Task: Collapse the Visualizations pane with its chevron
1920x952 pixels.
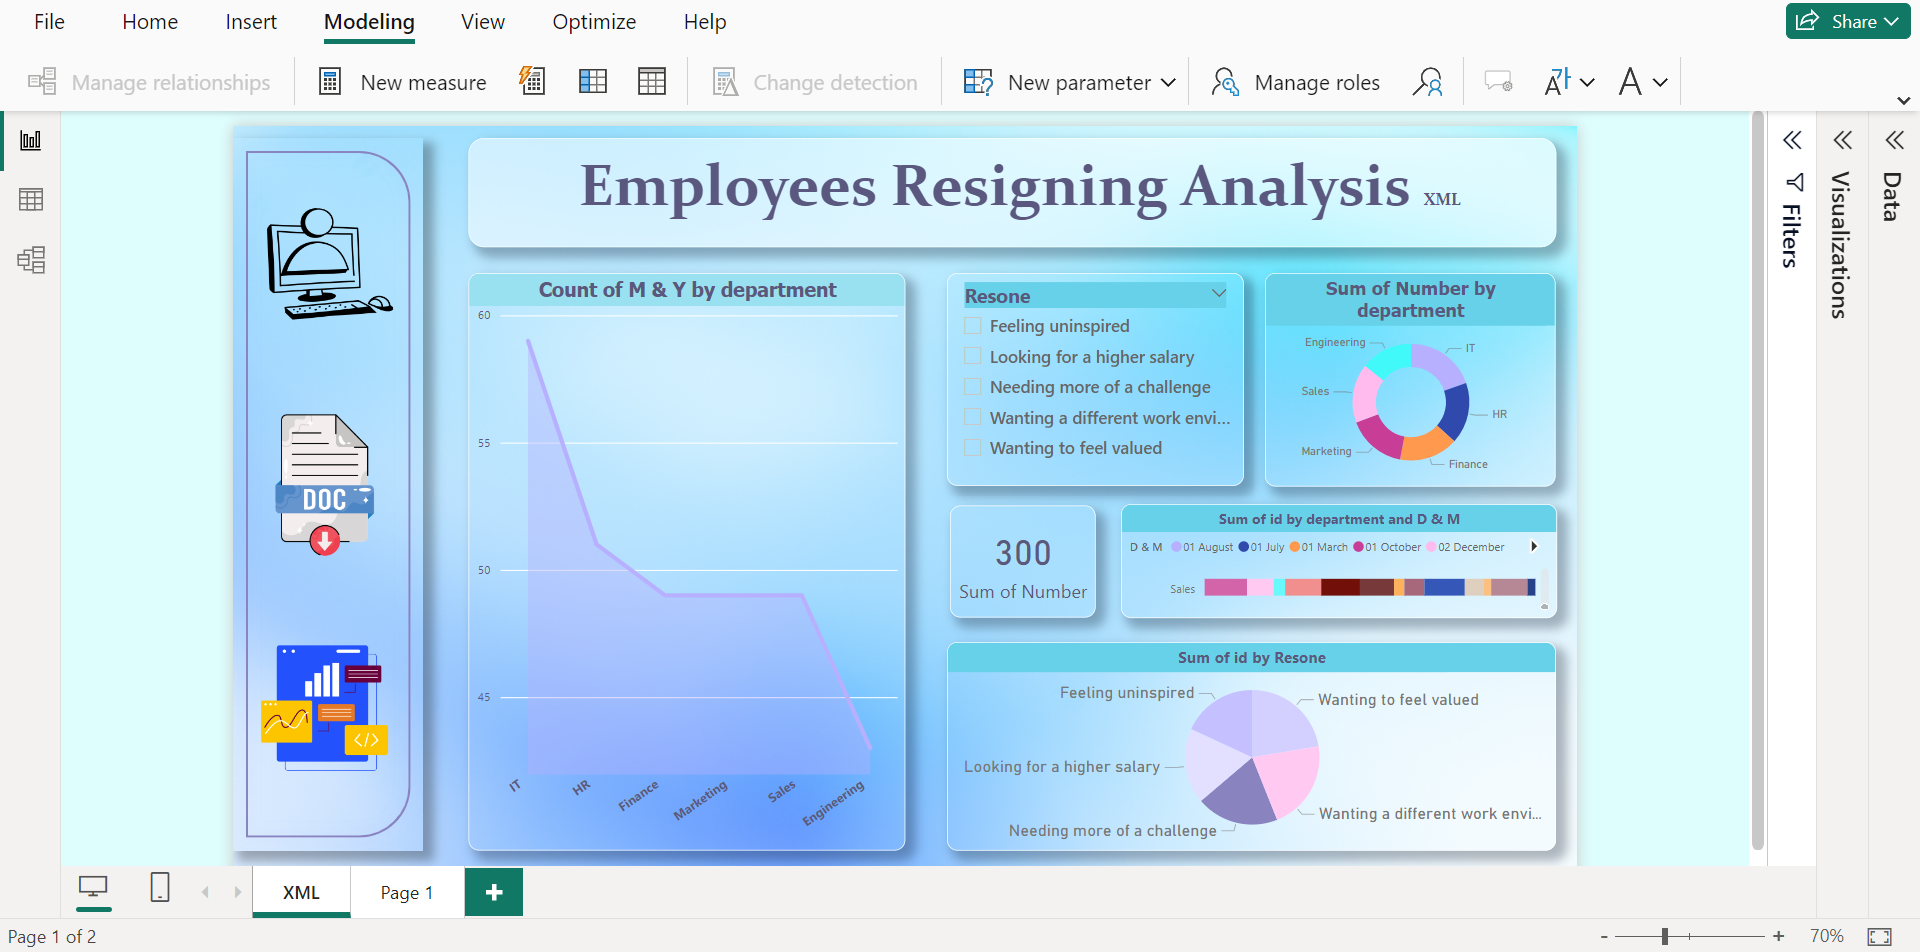Action: pos(1844,140)
